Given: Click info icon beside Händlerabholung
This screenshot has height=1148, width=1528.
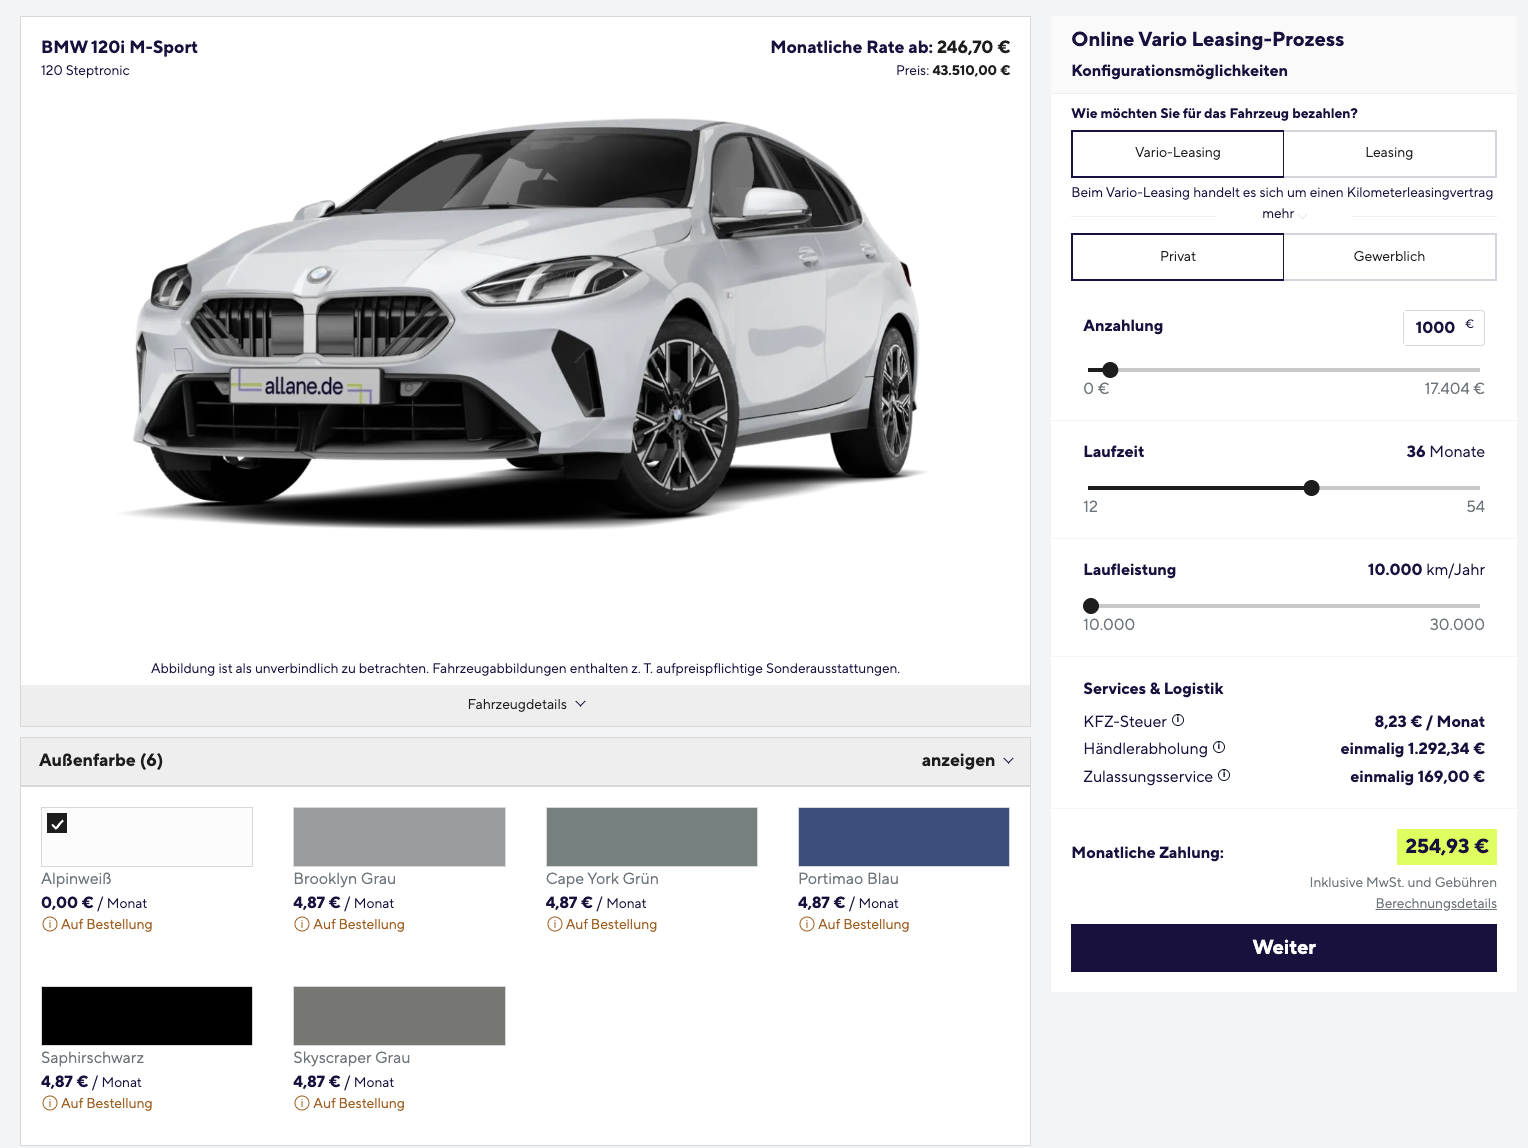Looking at the screenshot, I should (x=1219, y=748).
